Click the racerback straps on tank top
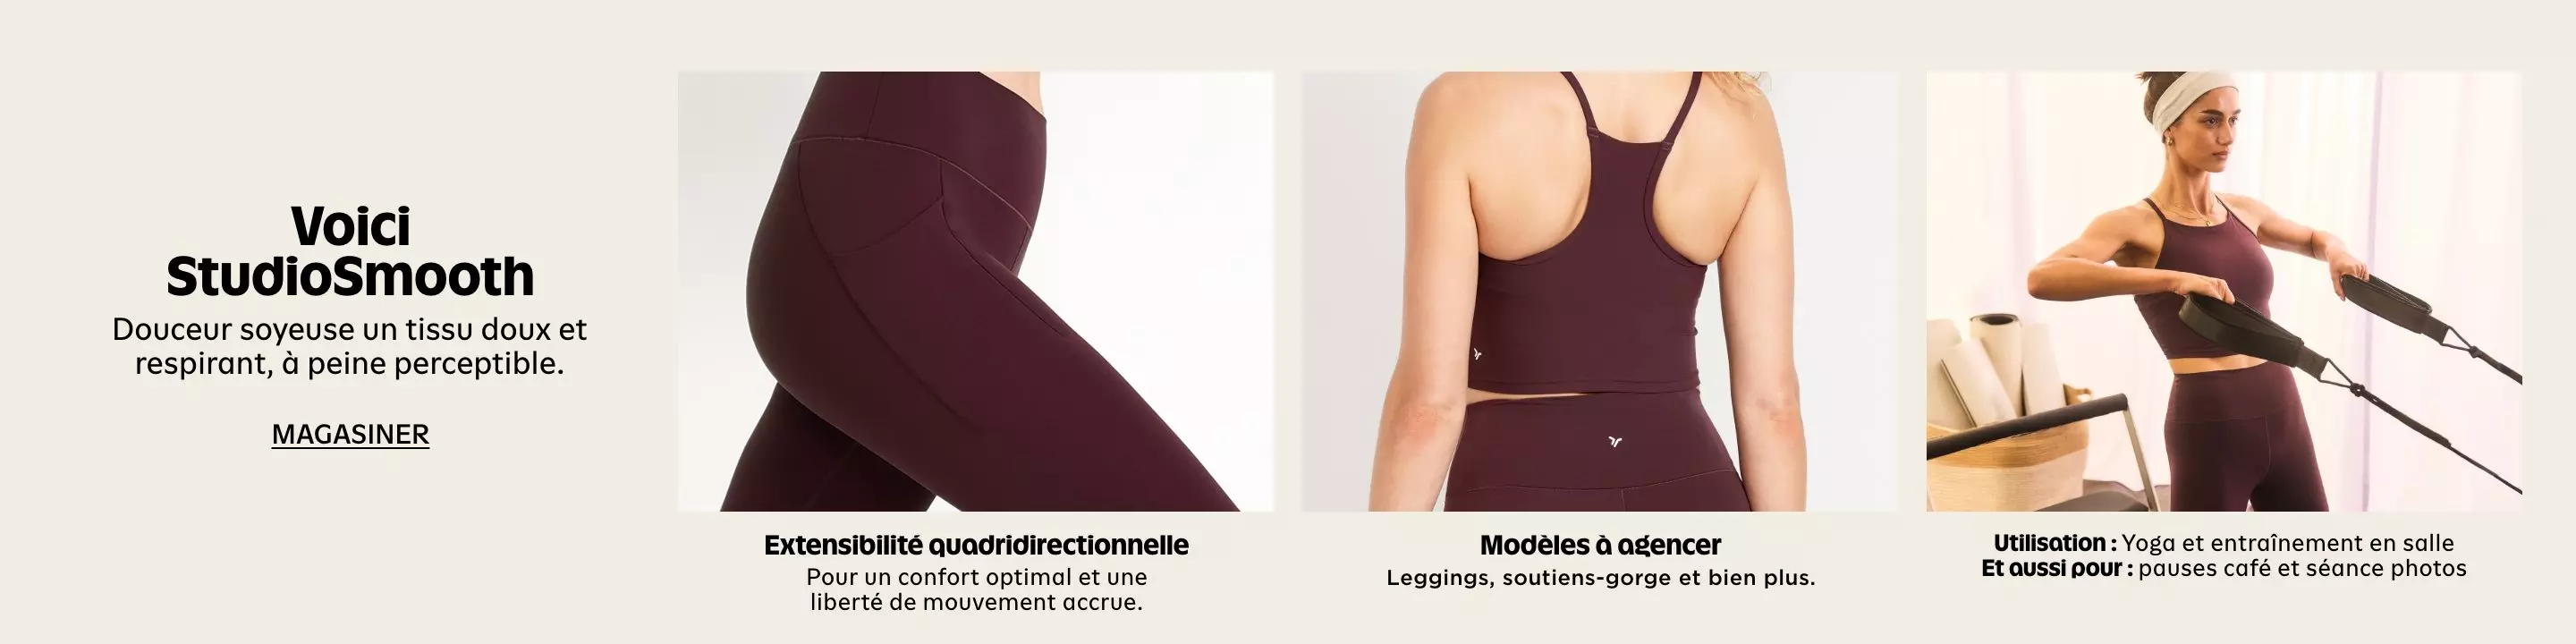 pyautogui.click(x=1630, y=150)
